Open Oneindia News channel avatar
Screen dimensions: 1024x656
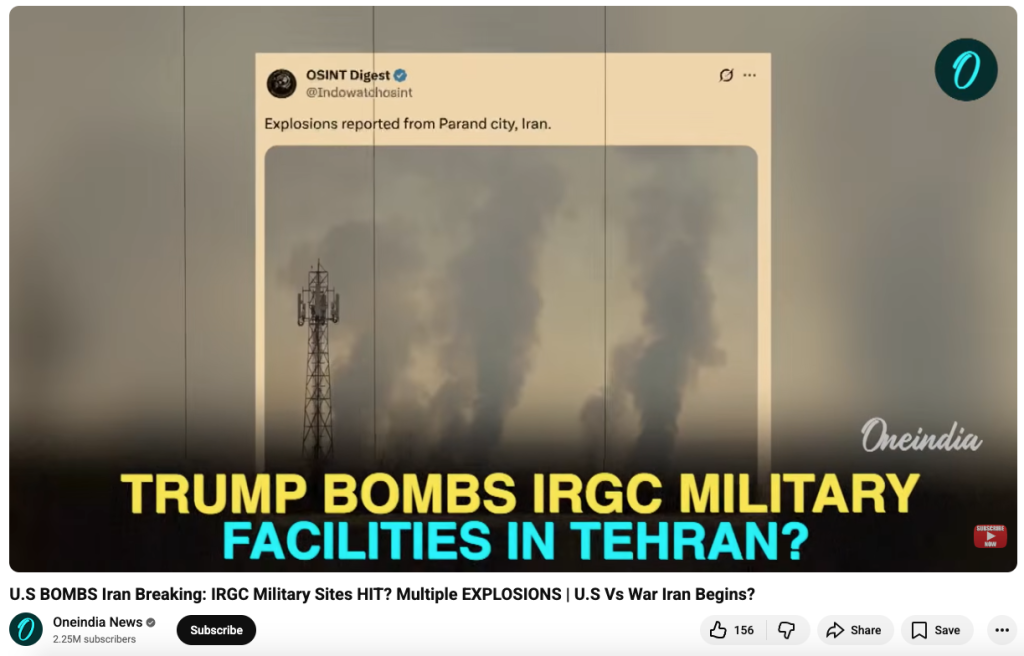[26, 629]
